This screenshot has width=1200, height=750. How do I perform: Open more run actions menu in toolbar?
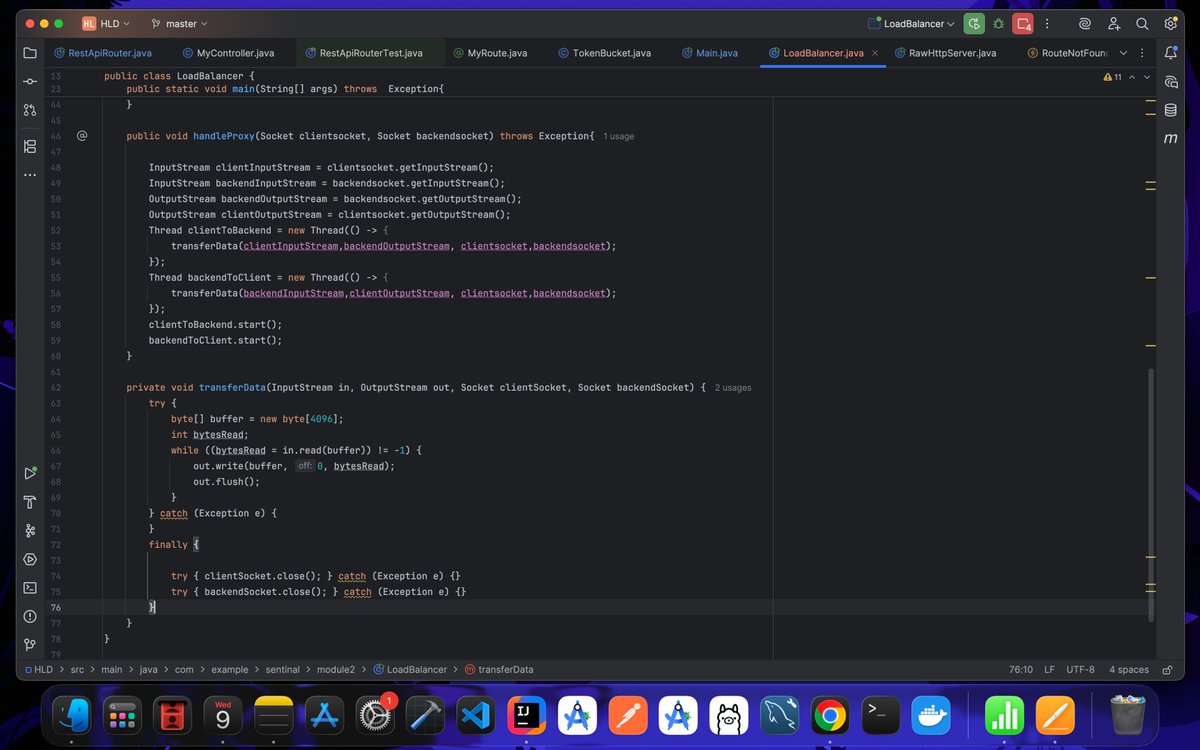pos(1046,23)
